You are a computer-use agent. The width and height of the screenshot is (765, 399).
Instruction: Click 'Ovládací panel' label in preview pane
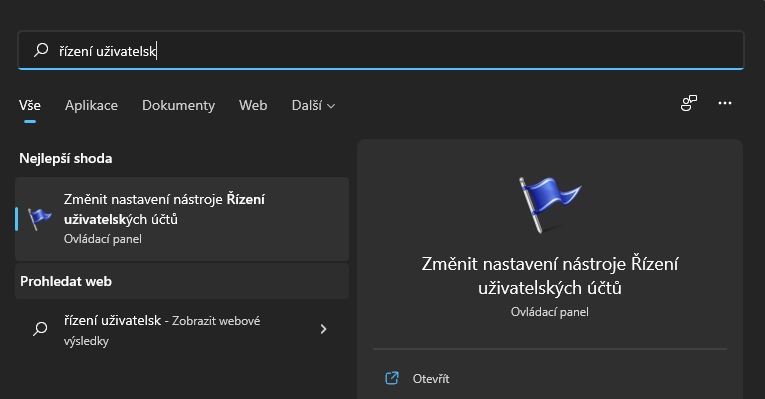[x=549, y=312]
